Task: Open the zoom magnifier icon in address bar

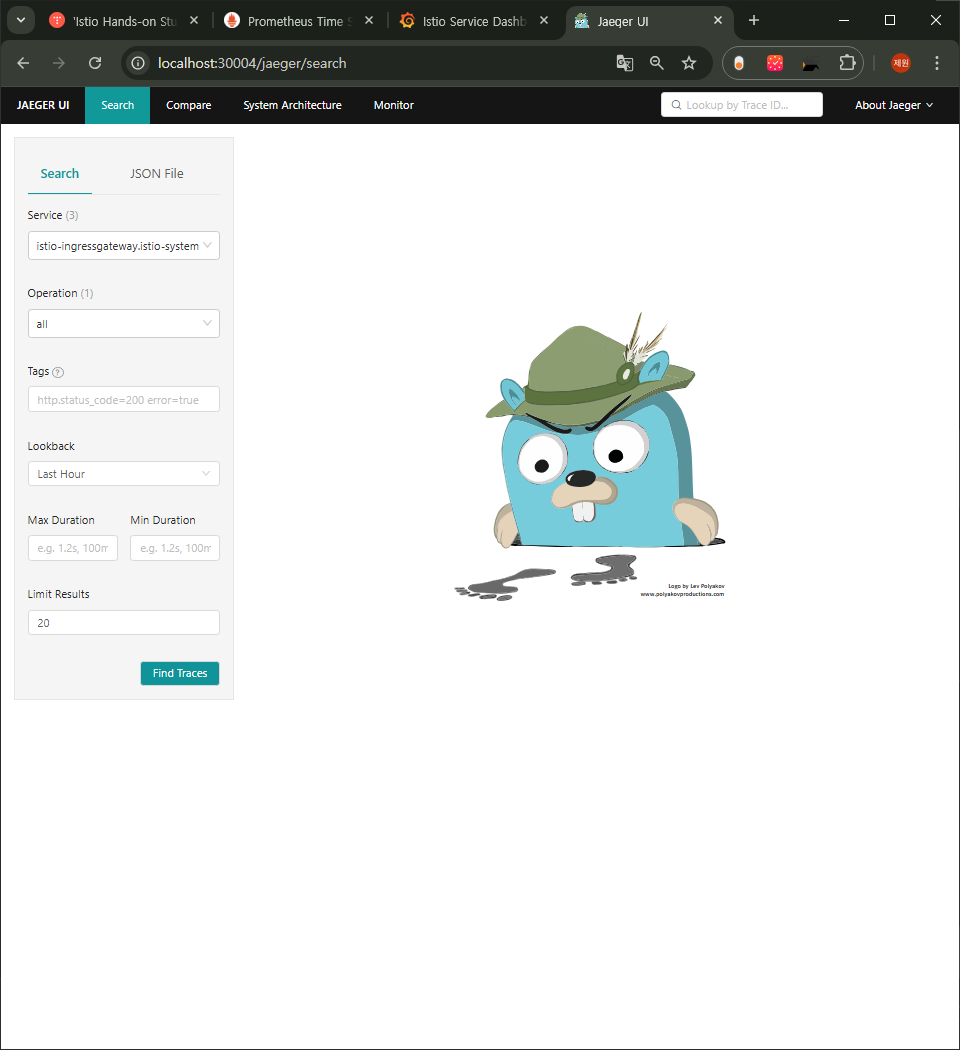Action: [657, 63]
